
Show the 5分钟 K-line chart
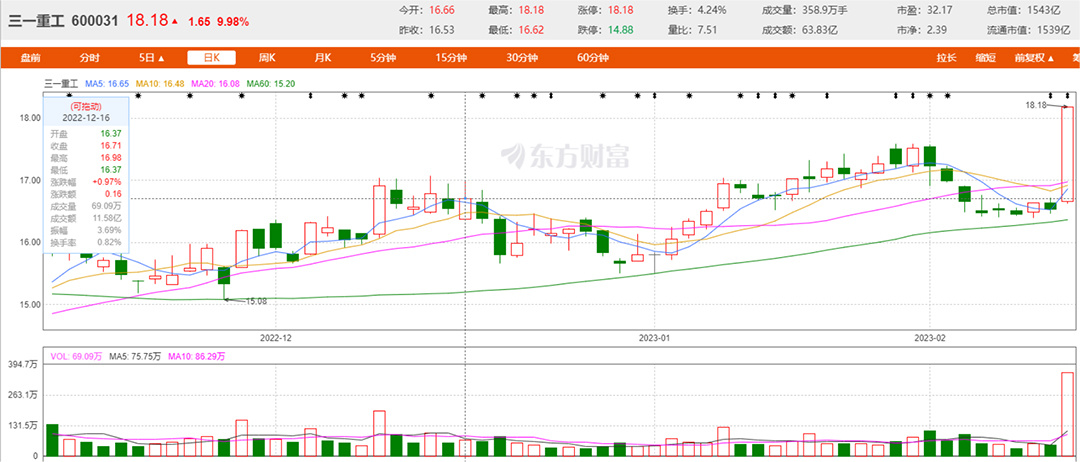coord(384,59)
